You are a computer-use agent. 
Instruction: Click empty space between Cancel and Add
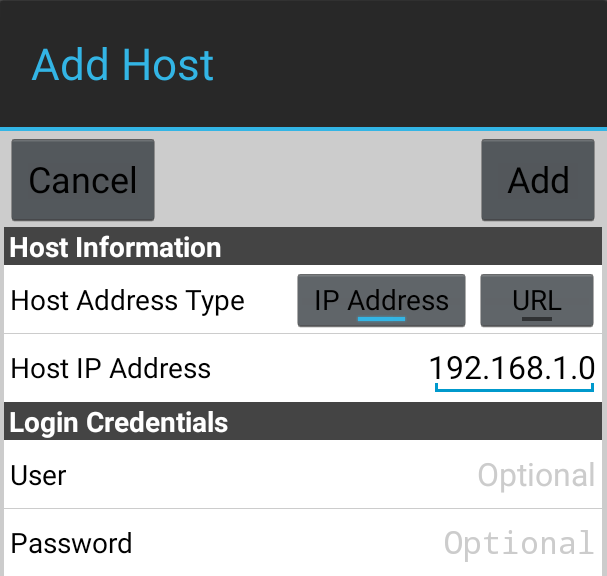click(x=317, y=180)
